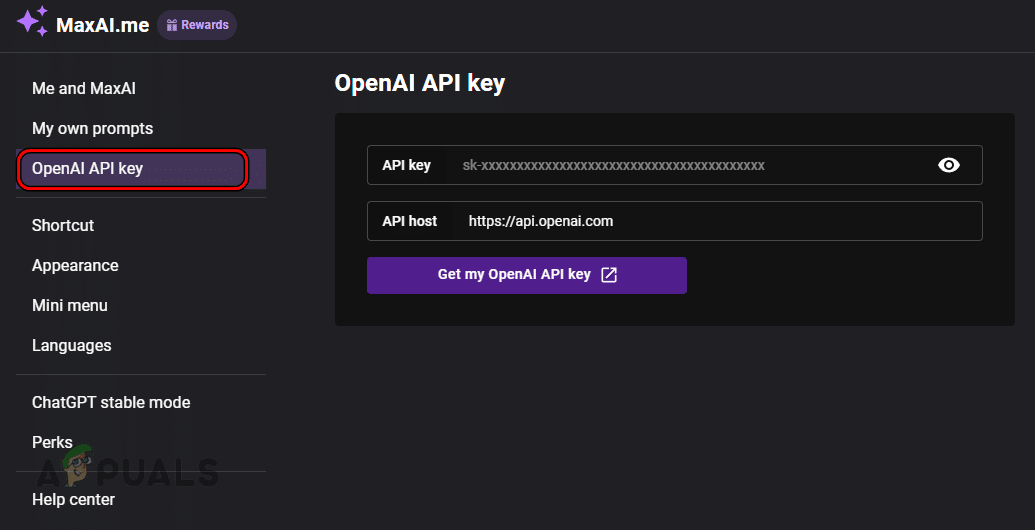
Task: Click the API key field label
Action: (x=407, y=165)
